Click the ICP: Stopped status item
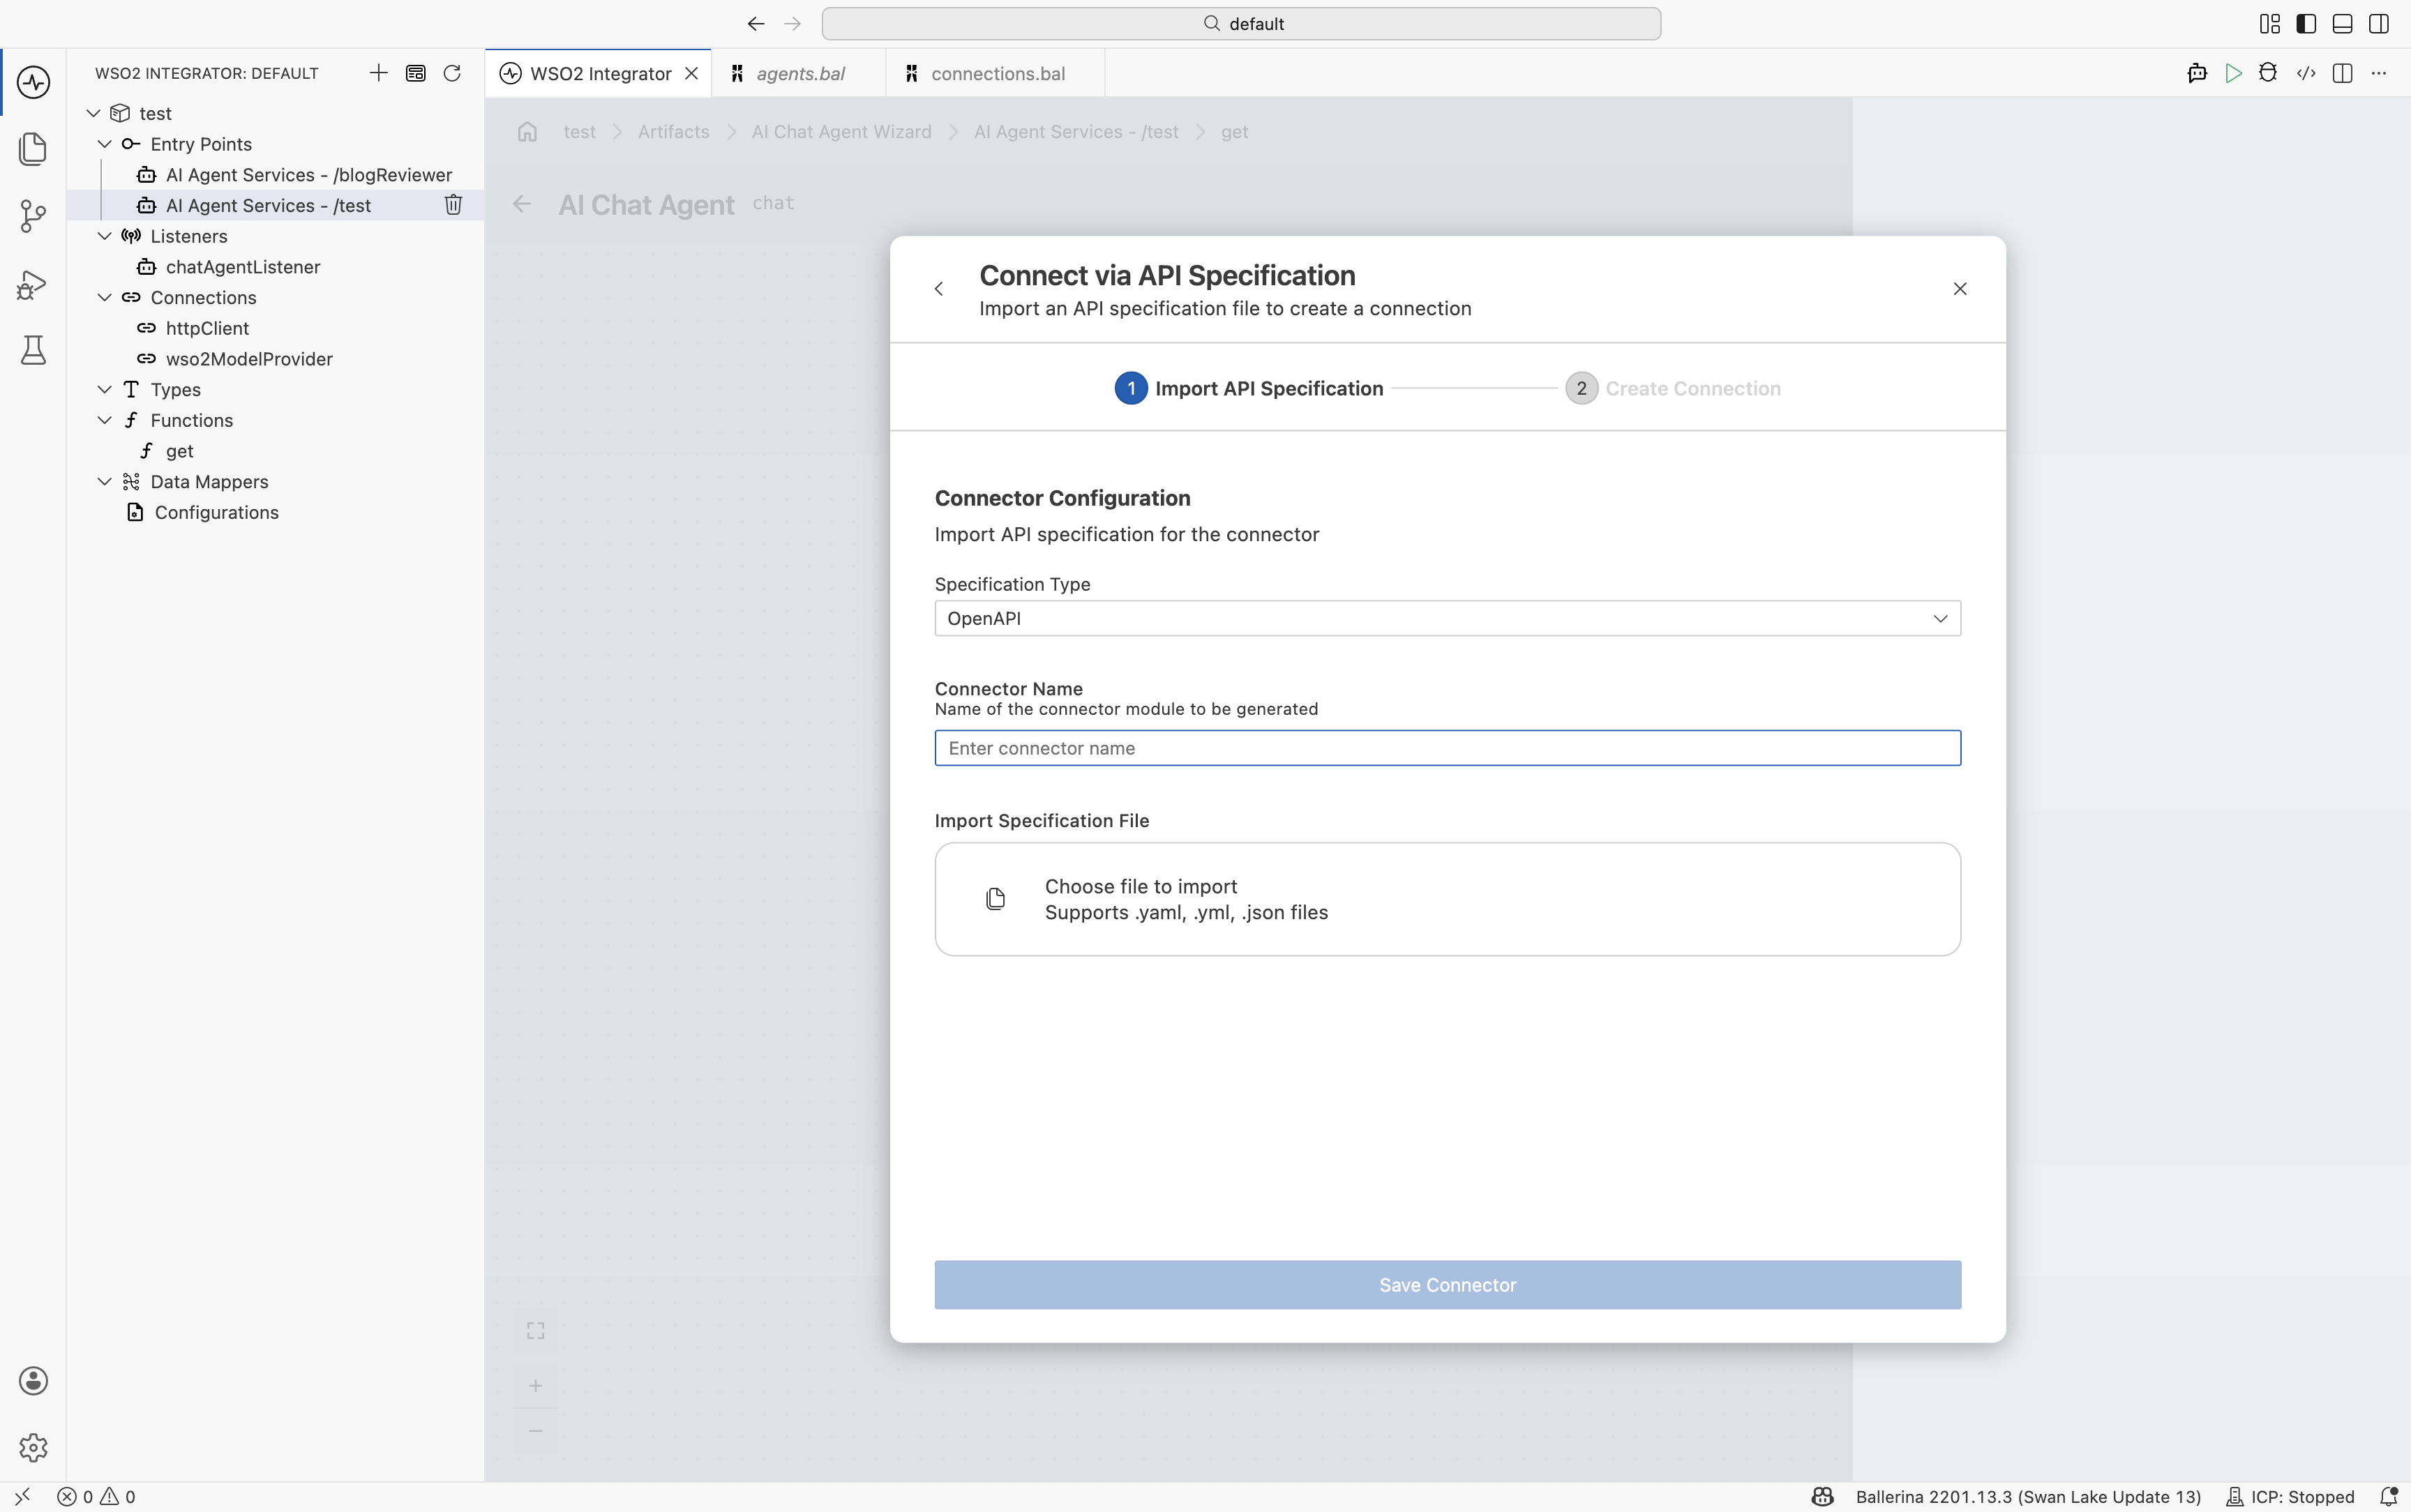Viewport: 2411px width, 1512px height. click(2291, 1497)
